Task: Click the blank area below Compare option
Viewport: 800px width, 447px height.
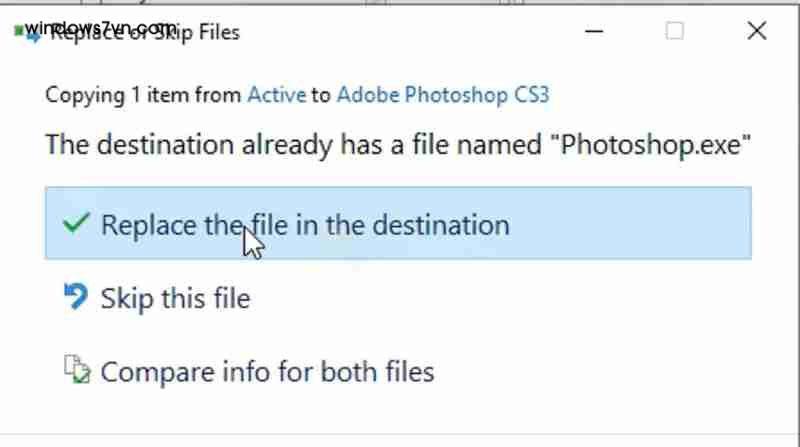Action: (x=400, y=420)
